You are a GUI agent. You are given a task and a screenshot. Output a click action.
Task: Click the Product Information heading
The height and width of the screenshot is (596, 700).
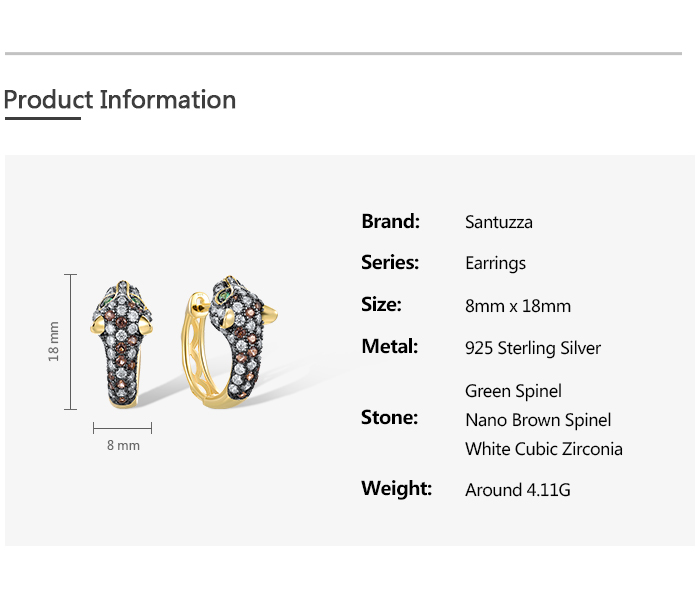(x=120, y=100)
